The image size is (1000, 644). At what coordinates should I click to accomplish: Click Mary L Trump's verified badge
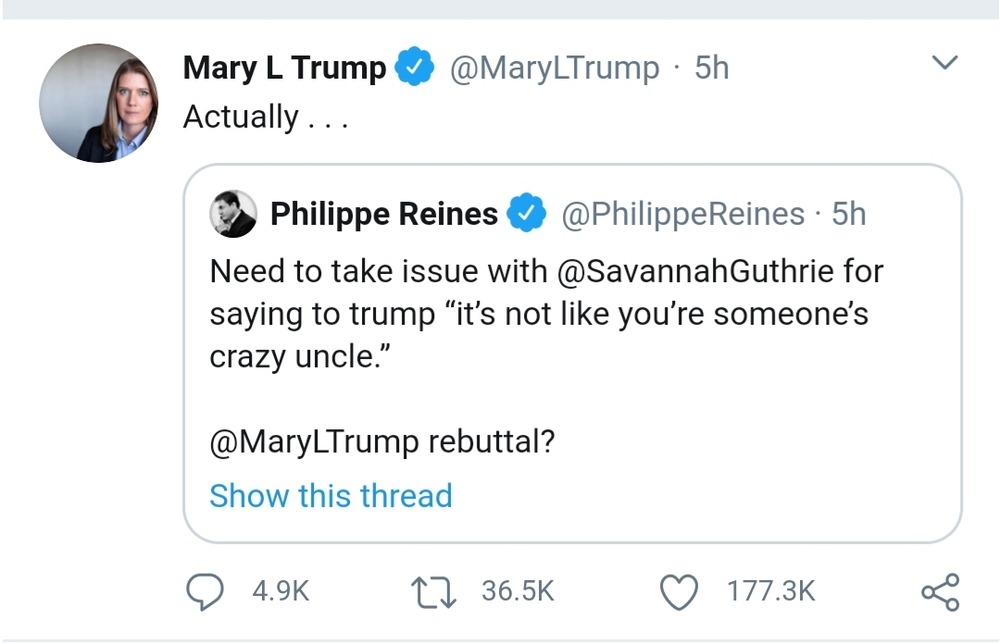click(x=415, y=66)
